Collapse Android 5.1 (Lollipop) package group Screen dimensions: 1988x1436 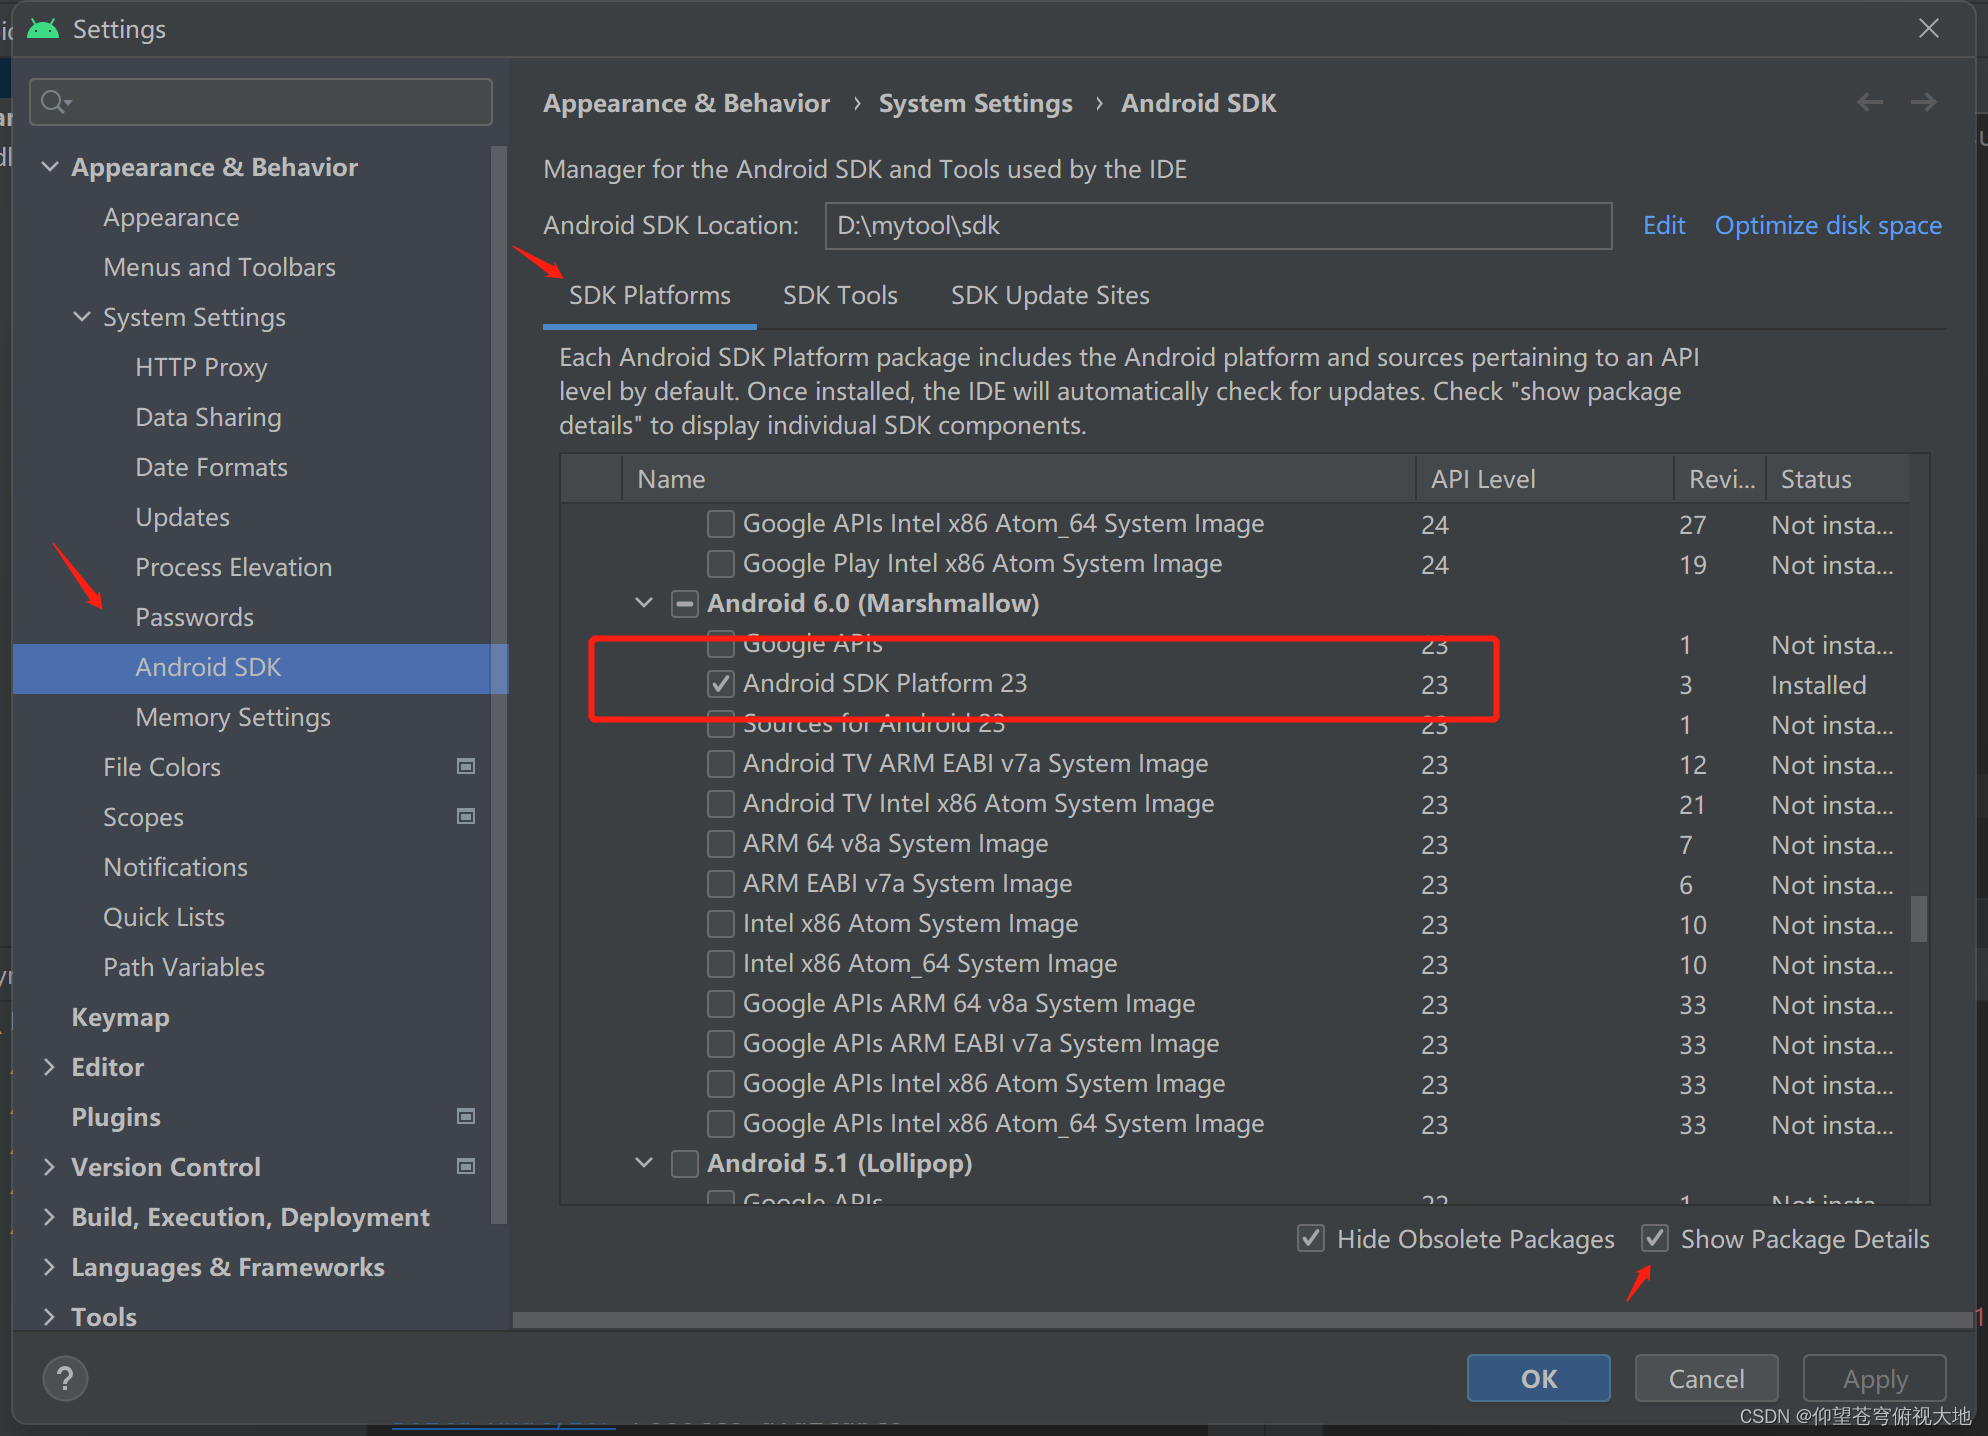pyautogui.click(x=644, y=1163)
